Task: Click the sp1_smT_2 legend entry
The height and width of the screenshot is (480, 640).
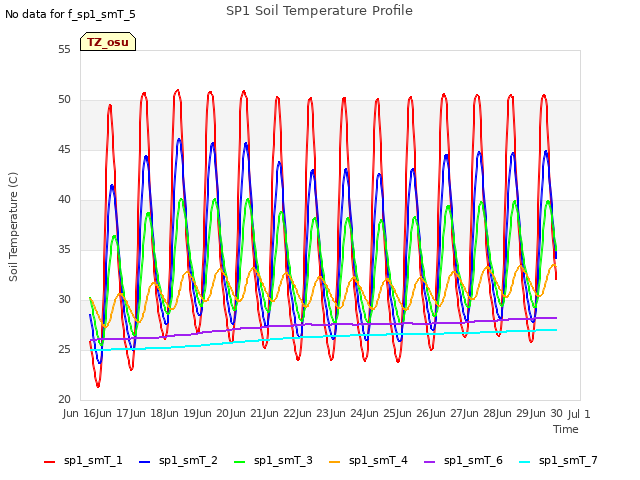Action: click(x=178, y=461)
